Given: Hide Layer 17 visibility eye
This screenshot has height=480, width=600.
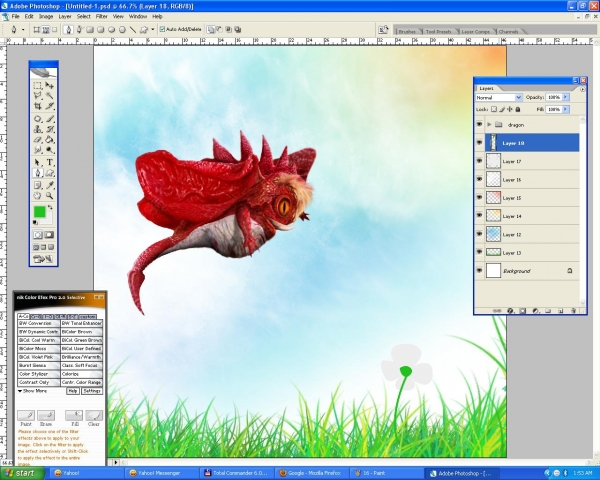Looking at the screenshot, I should pos(479,161).
